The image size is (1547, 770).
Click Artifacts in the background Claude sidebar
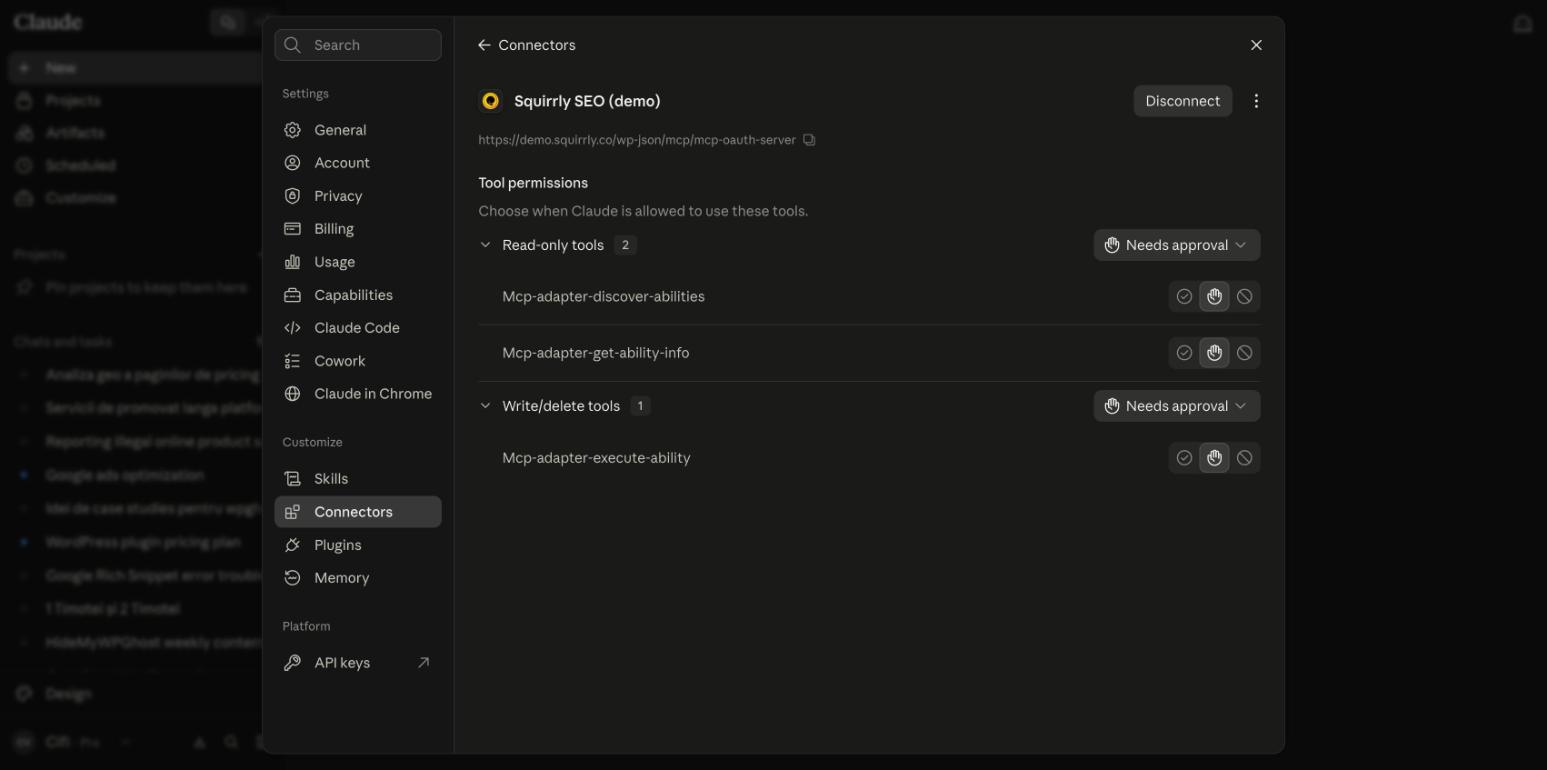pos(74,132)
